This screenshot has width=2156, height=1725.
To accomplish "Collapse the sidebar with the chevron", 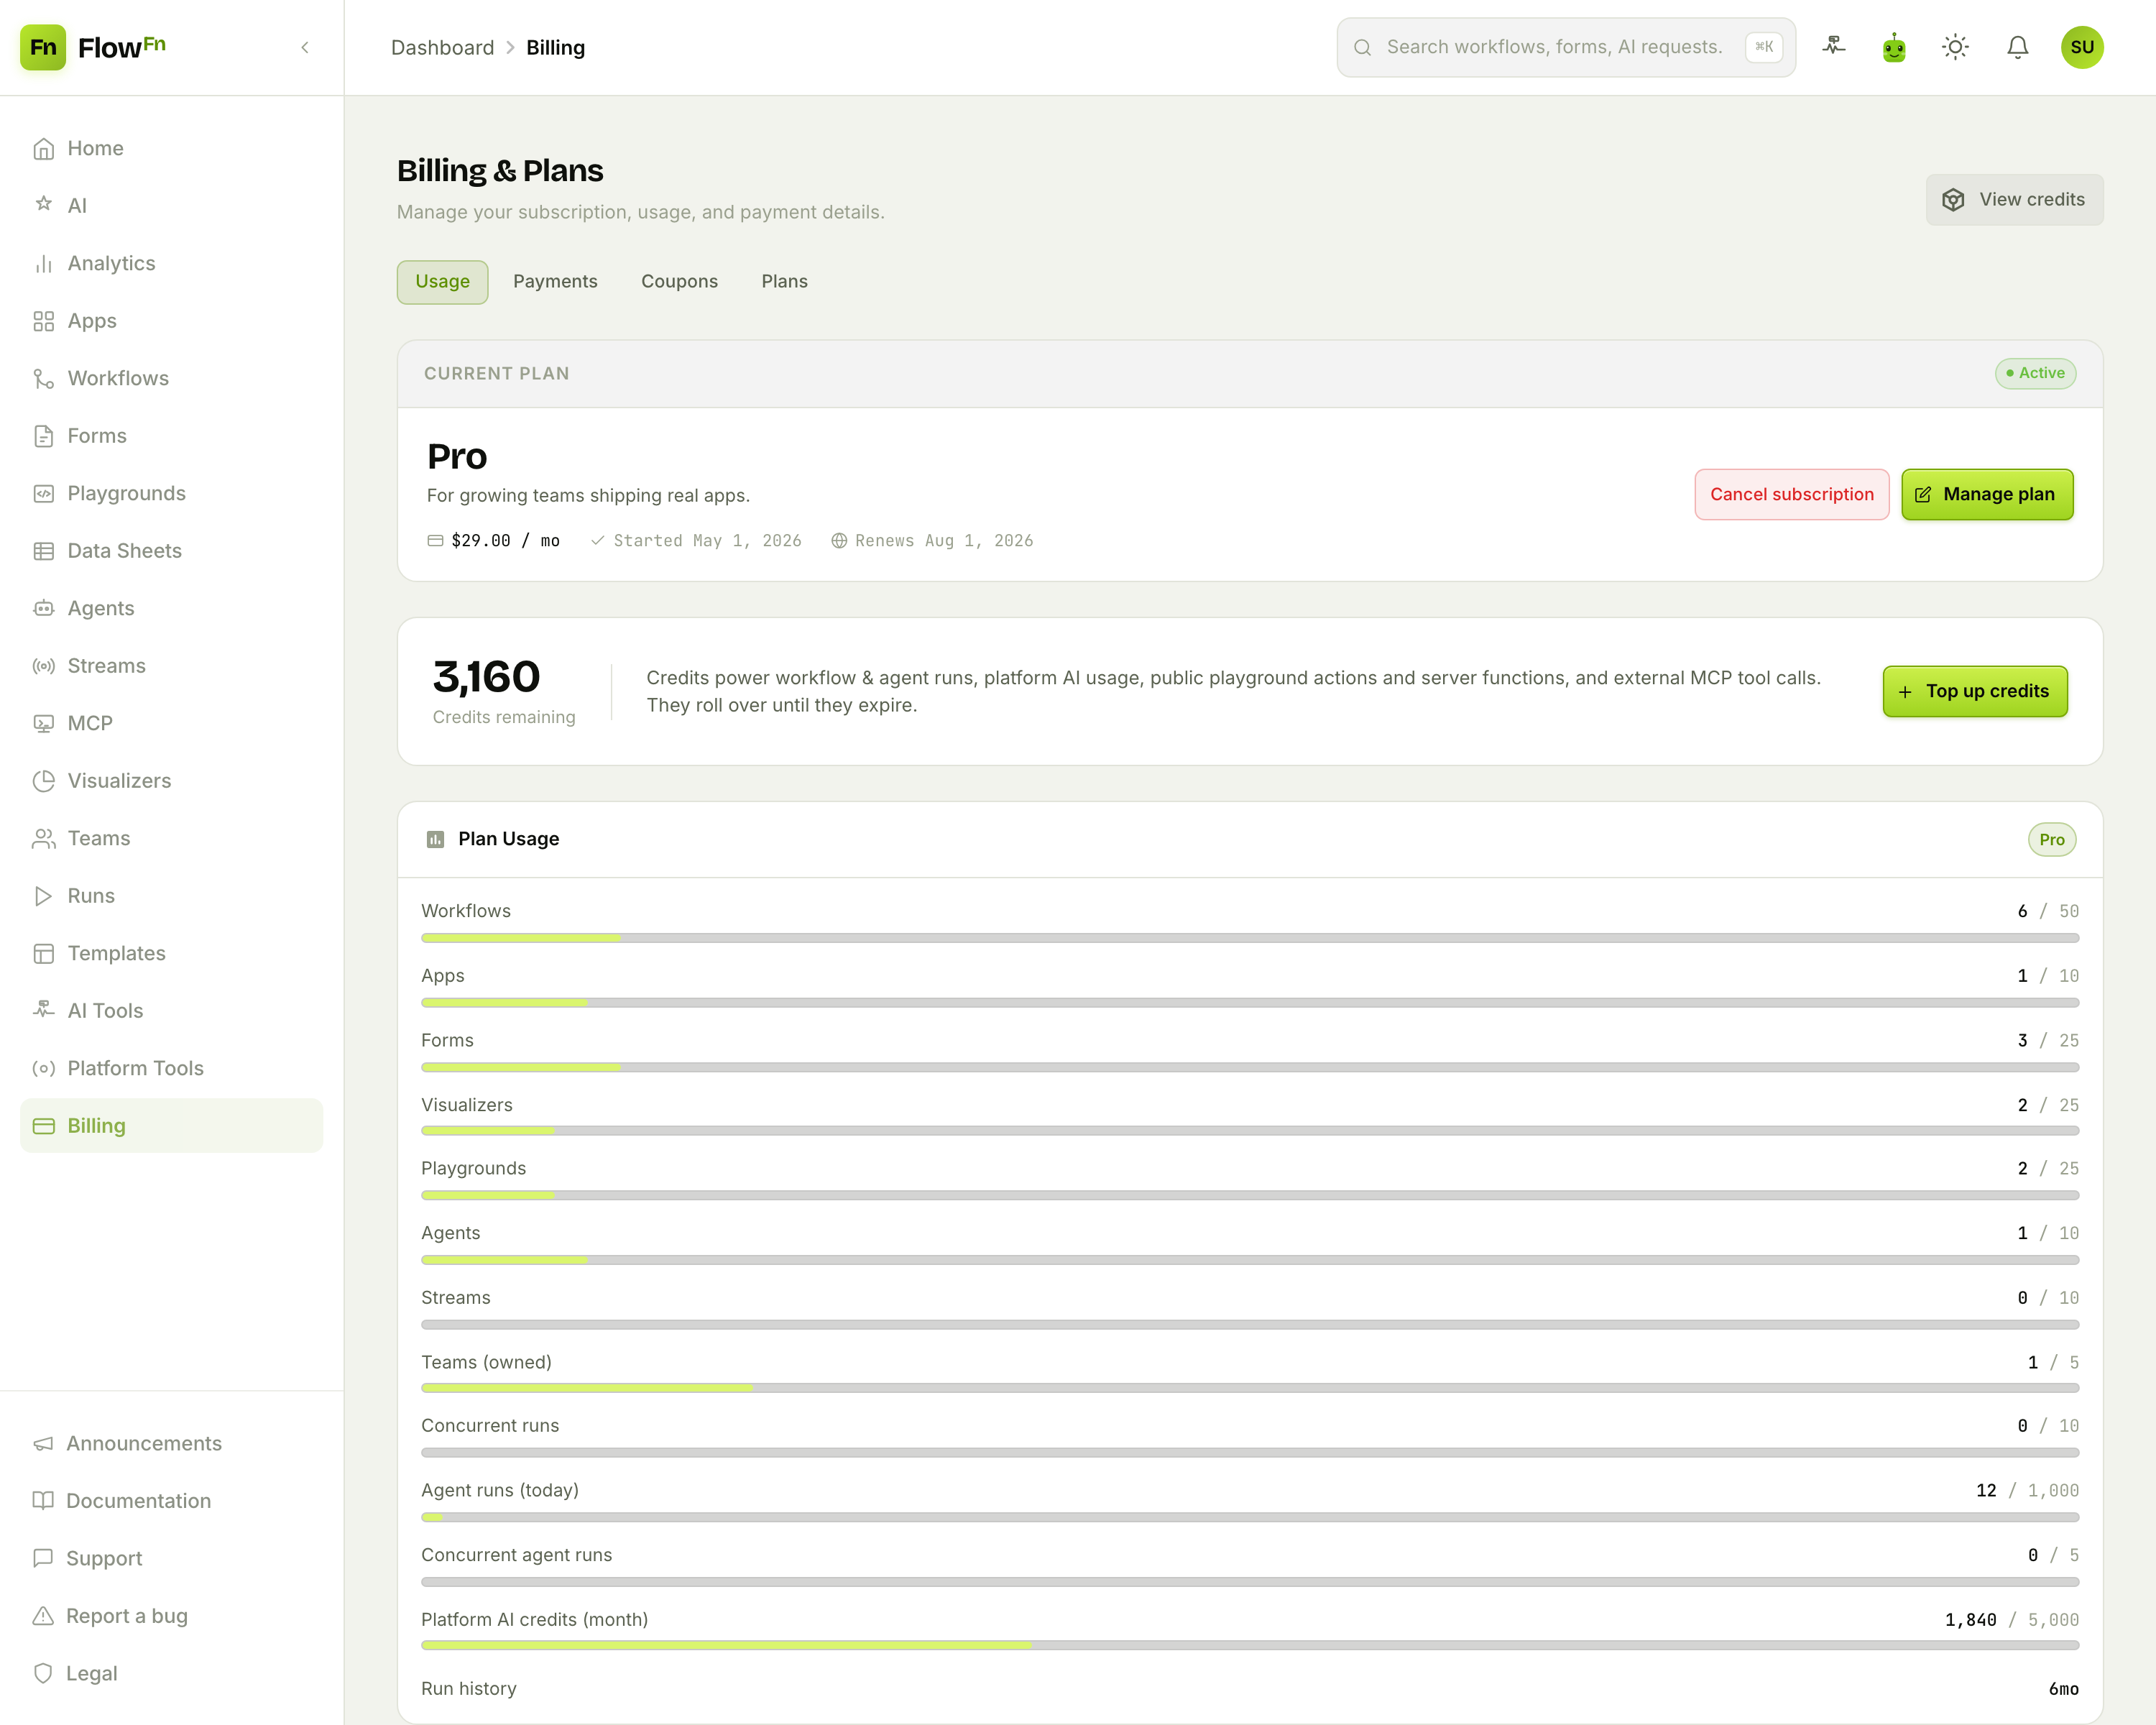I will [x=305, y=47].
